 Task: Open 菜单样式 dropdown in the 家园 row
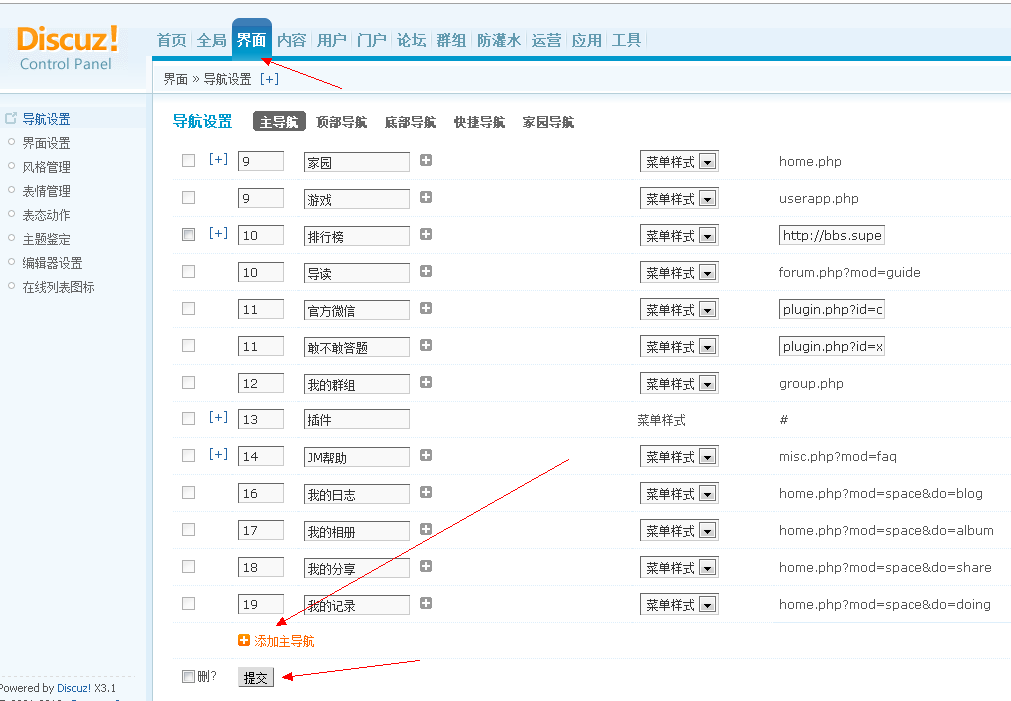click(679, 161)
